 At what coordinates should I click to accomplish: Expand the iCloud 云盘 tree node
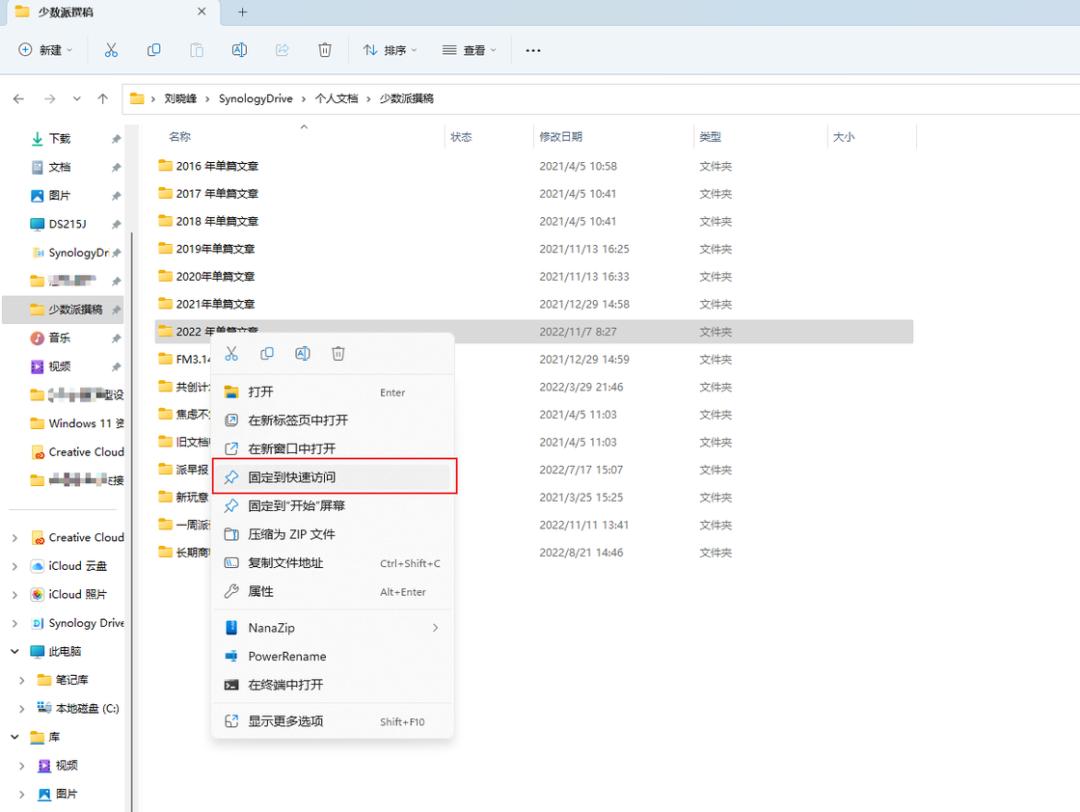pos(15,566)
